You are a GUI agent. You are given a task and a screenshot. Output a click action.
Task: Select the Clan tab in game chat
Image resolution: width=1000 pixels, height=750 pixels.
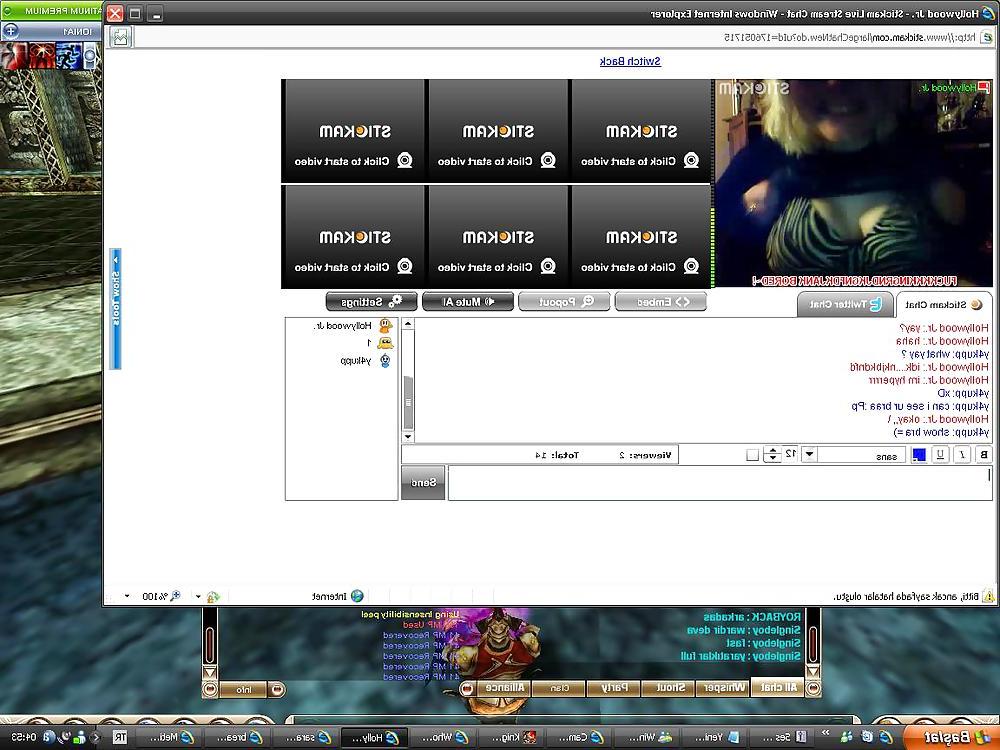560,688
